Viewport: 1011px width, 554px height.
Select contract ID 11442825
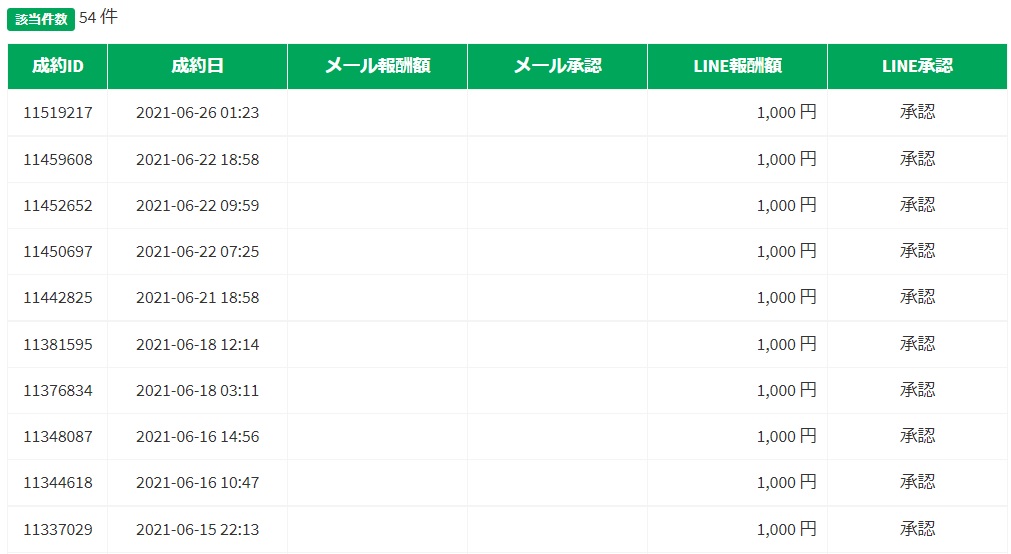58,298
